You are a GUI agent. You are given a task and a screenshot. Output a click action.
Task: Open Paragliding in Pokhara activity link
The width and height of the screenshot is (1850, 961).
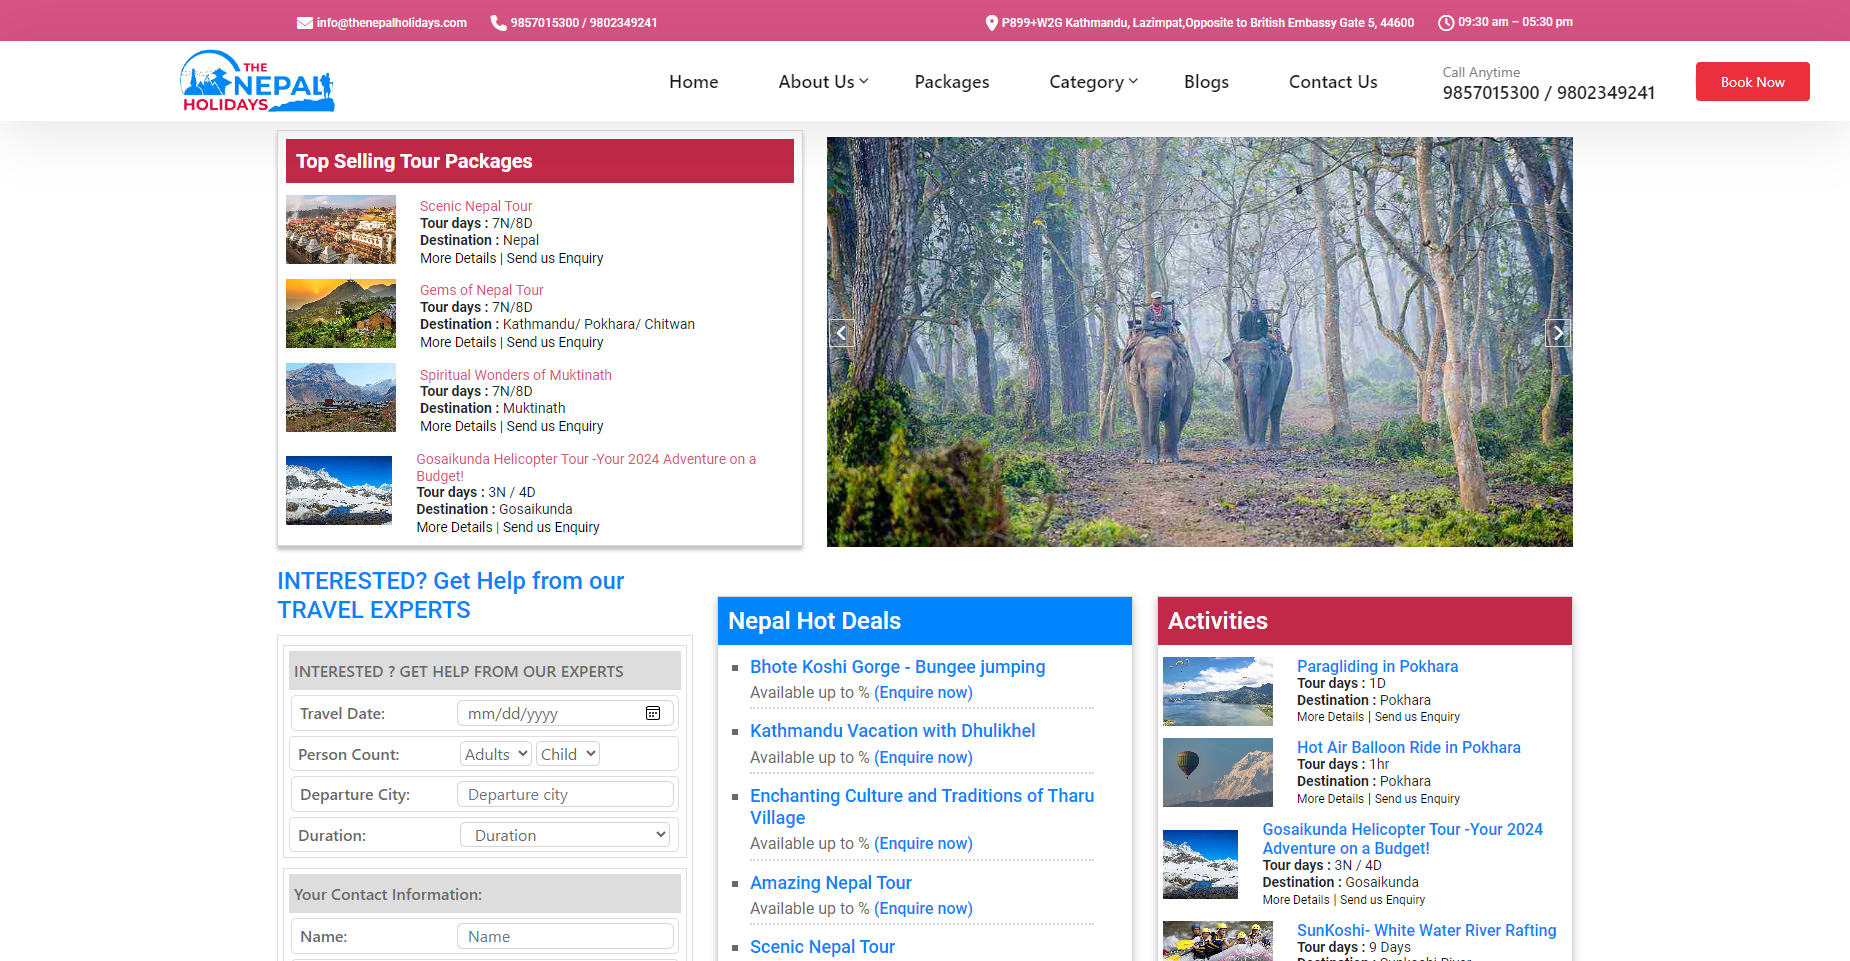1378,666
